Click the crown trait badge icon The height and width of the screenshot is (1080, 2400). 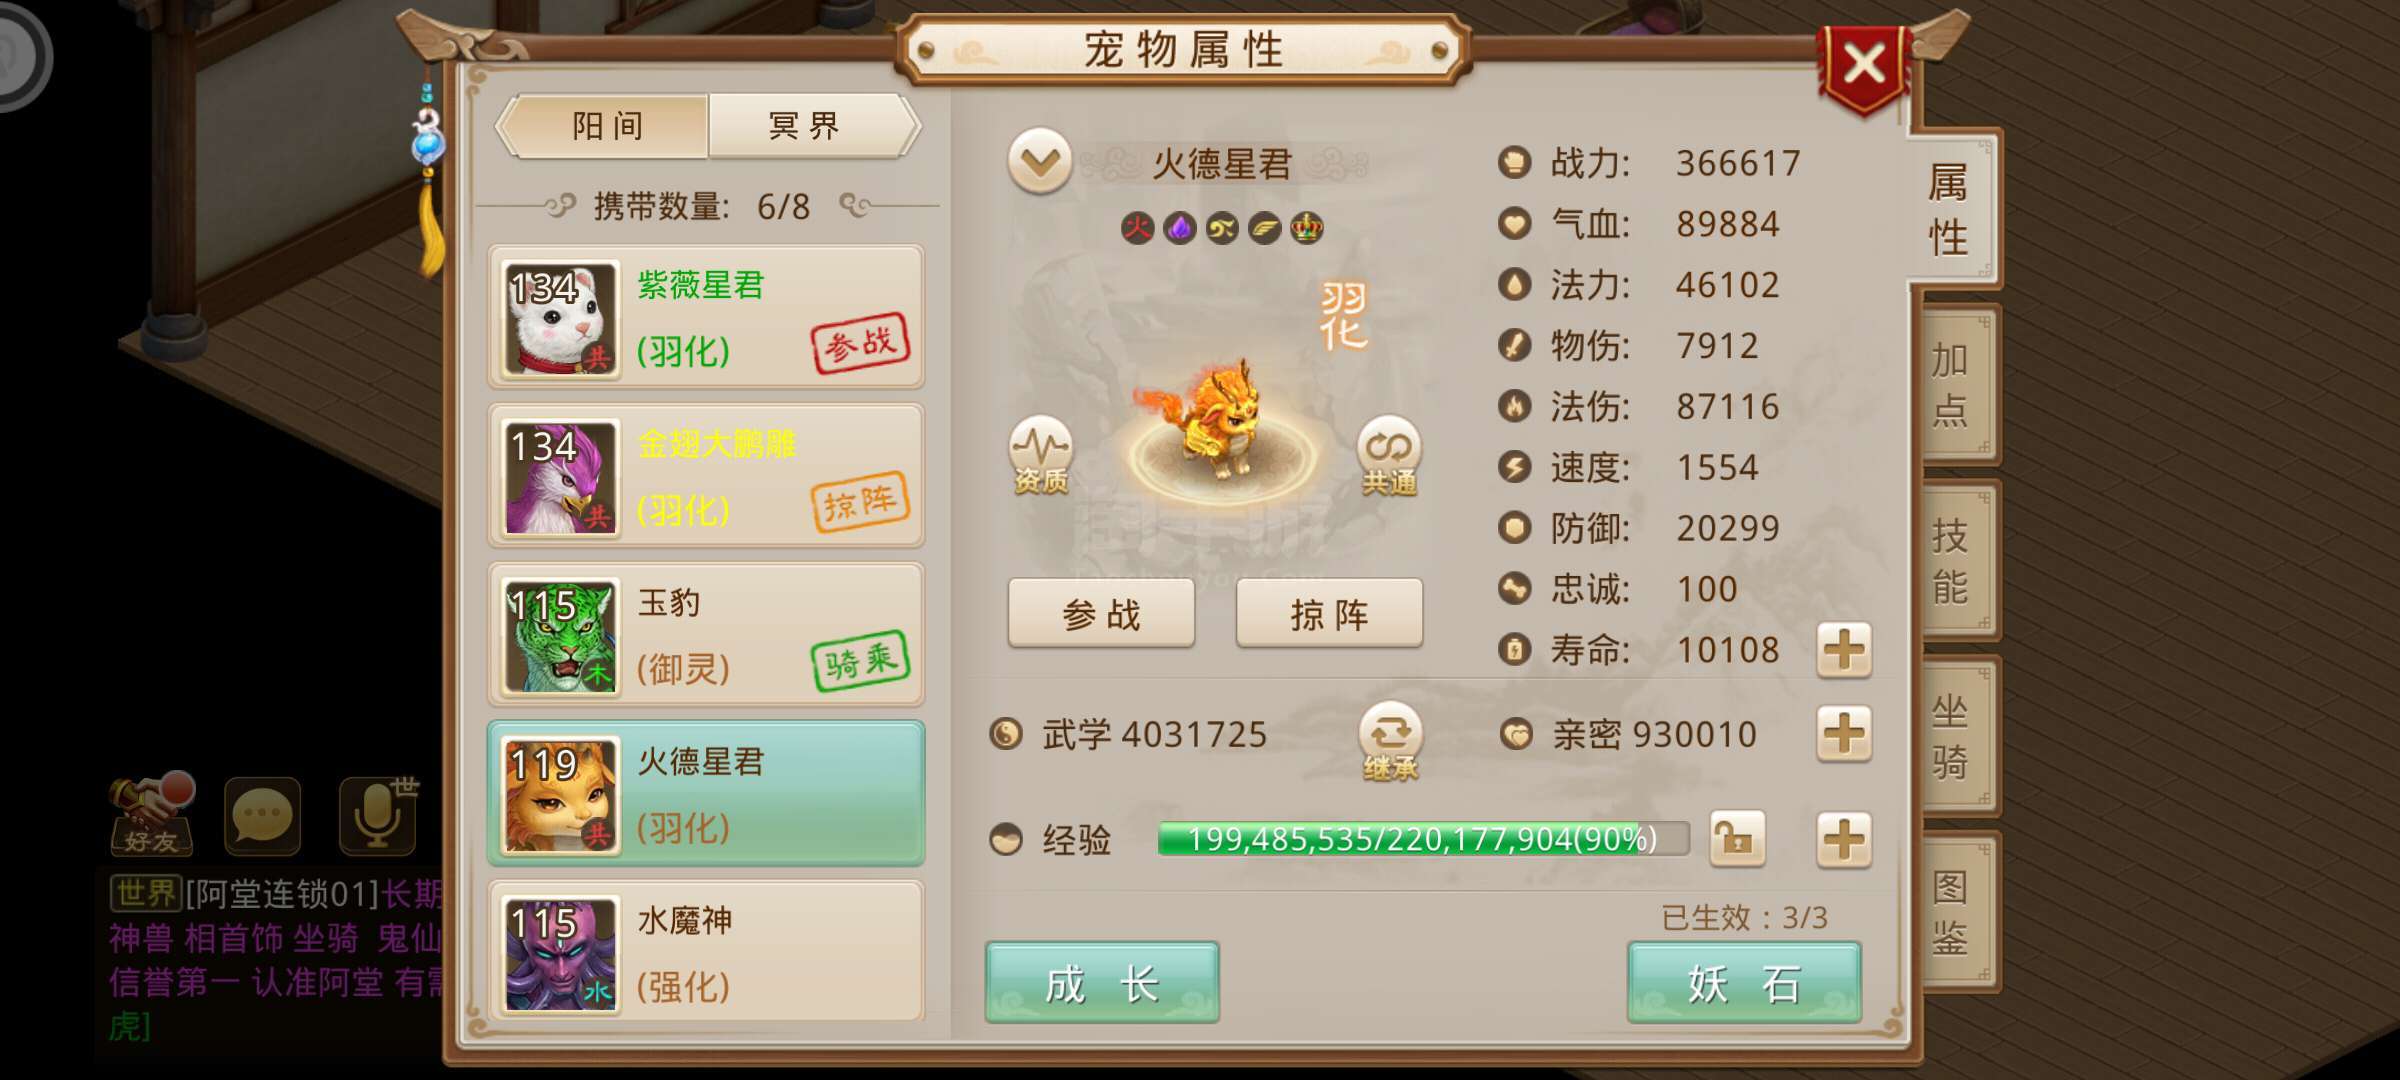[1307, 228]
